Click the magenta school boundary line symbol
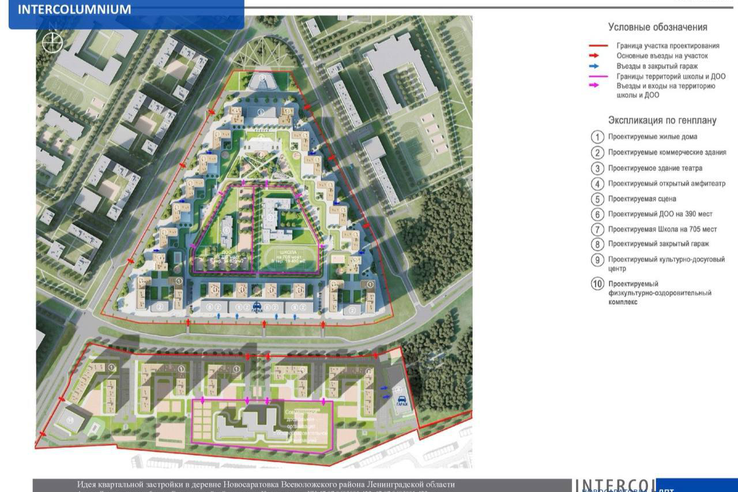Image resolution: width=738 pixels, height=492 pixels. pos(598,76)
